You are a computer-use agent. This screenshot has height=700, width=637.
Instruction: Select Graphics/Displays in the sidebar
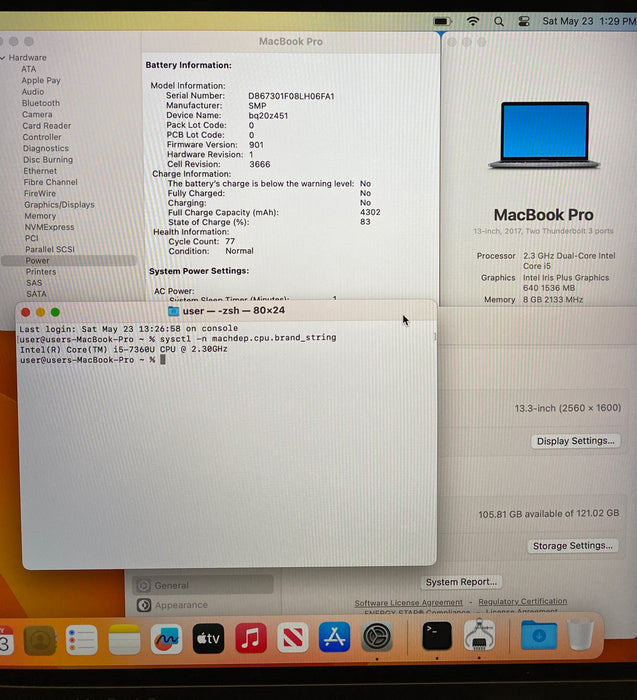click(x=59, y=204)
